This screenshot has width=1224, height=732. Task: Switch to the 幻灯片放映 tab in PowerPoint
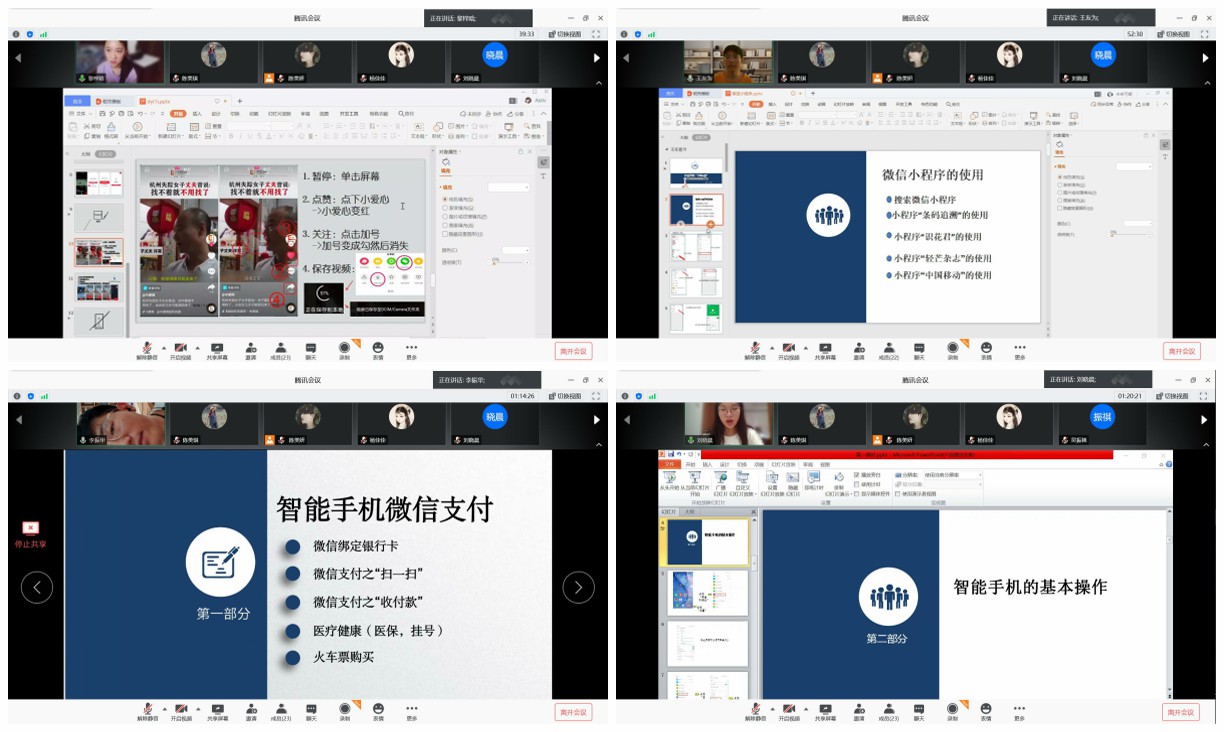coord(783,464)
